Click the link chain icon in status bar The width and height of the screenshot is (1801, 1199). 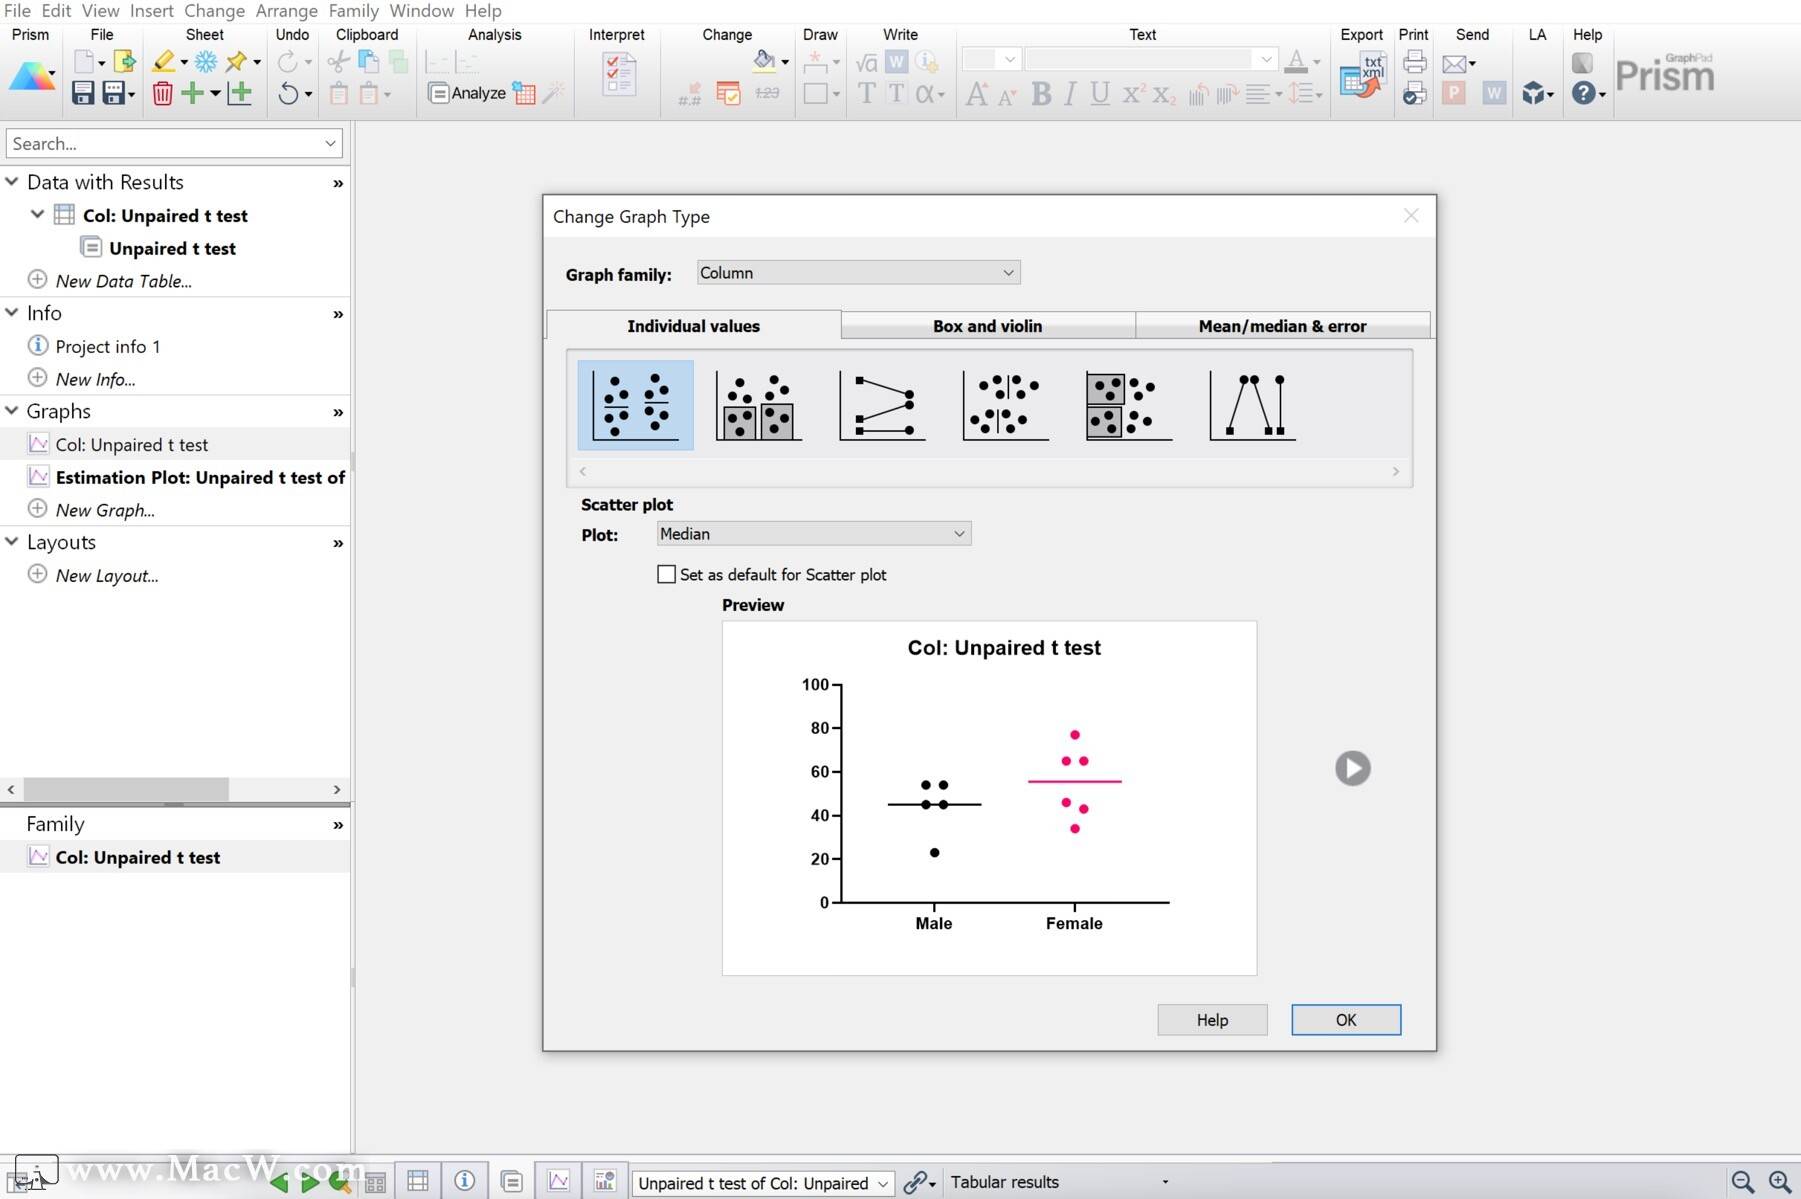(x=916, y=1182)
